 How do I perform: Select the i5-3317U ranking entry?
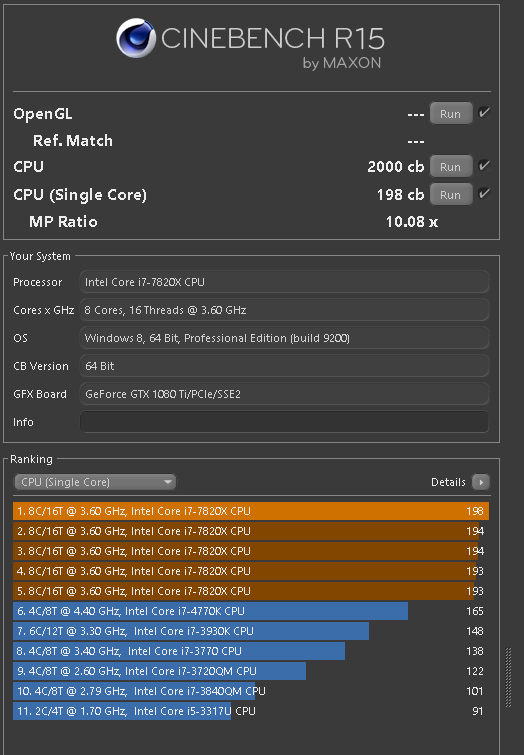[x=251, y=711]
